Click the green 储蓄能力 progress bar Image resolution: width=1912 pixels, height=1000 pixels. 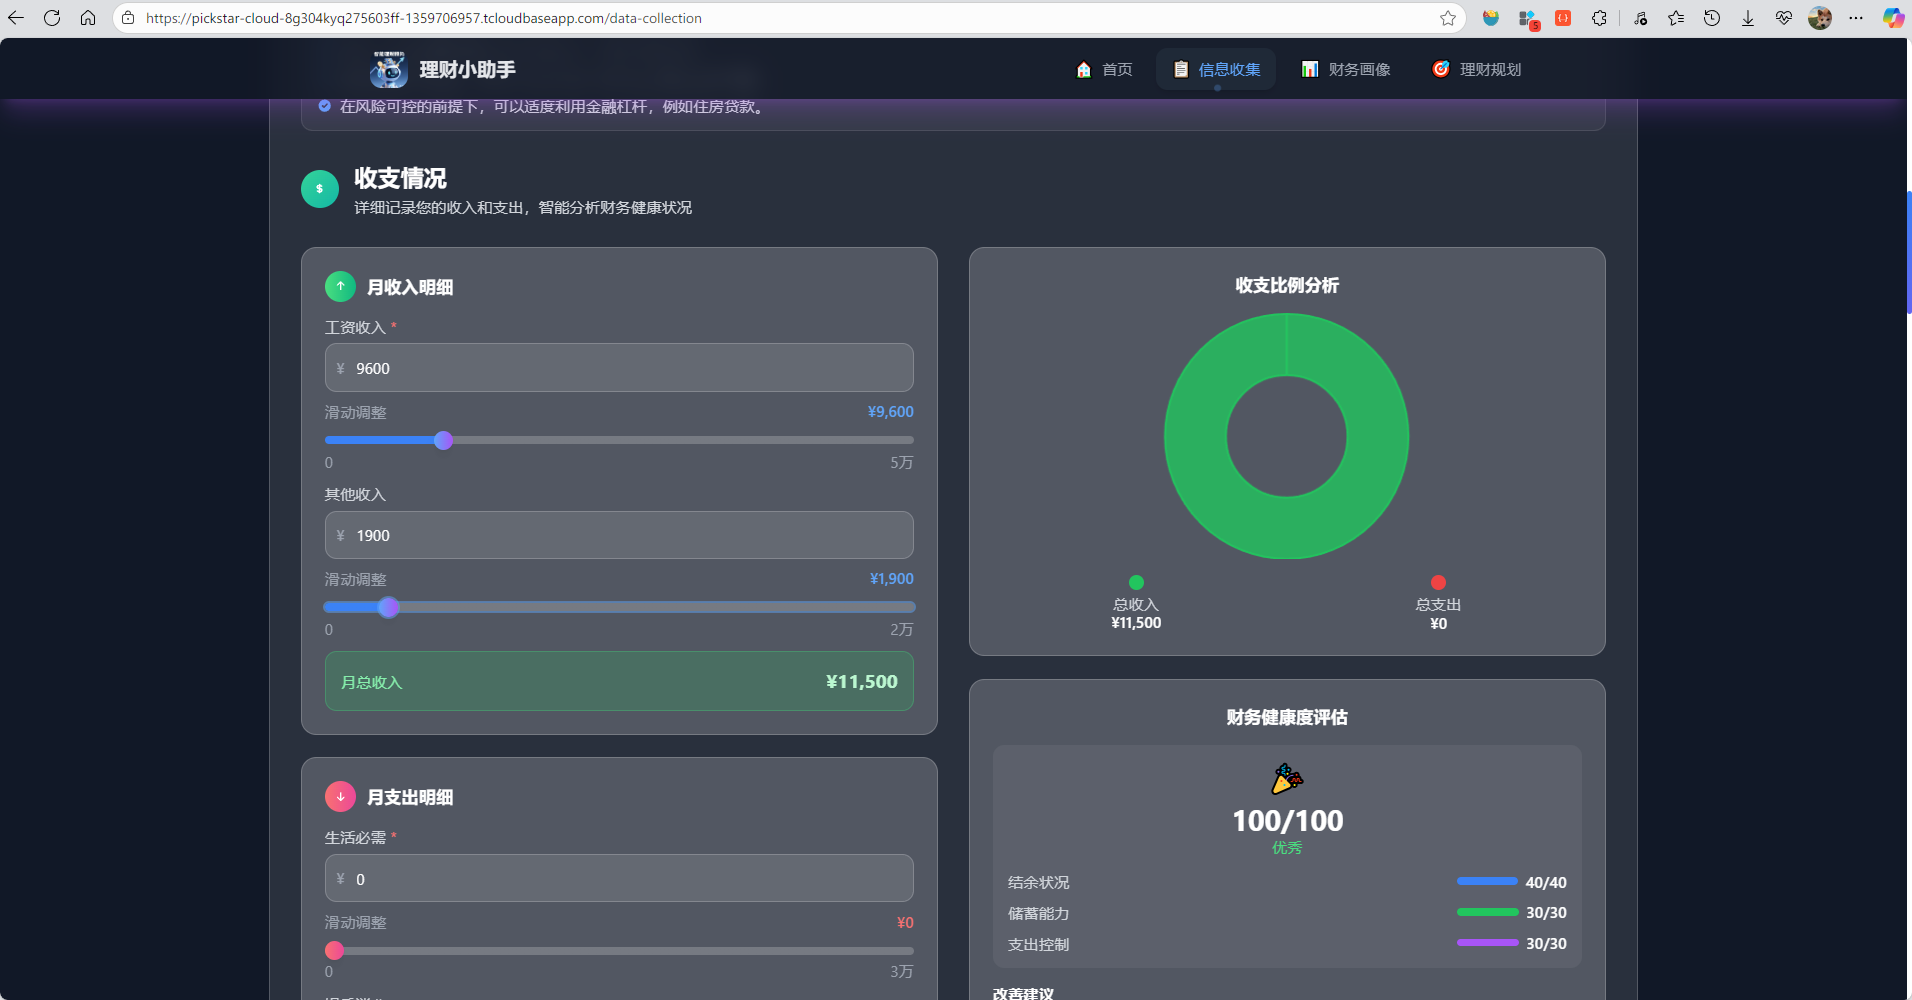pos(1487,912)
